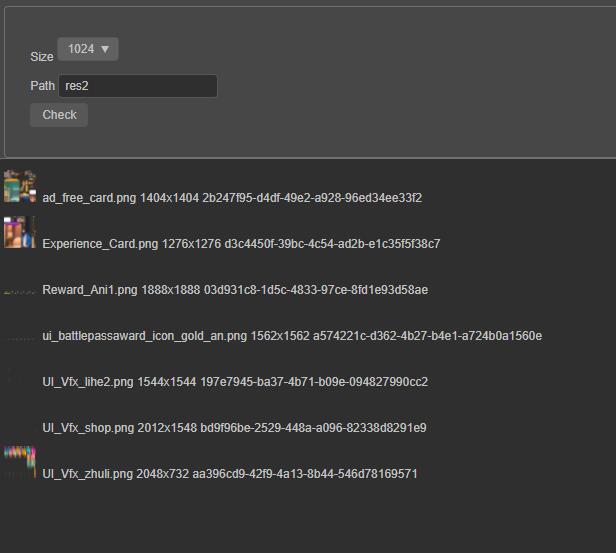The image size is (616, 553).
Task: Select the ad_free_card.png file name
Action: (89, 198)
